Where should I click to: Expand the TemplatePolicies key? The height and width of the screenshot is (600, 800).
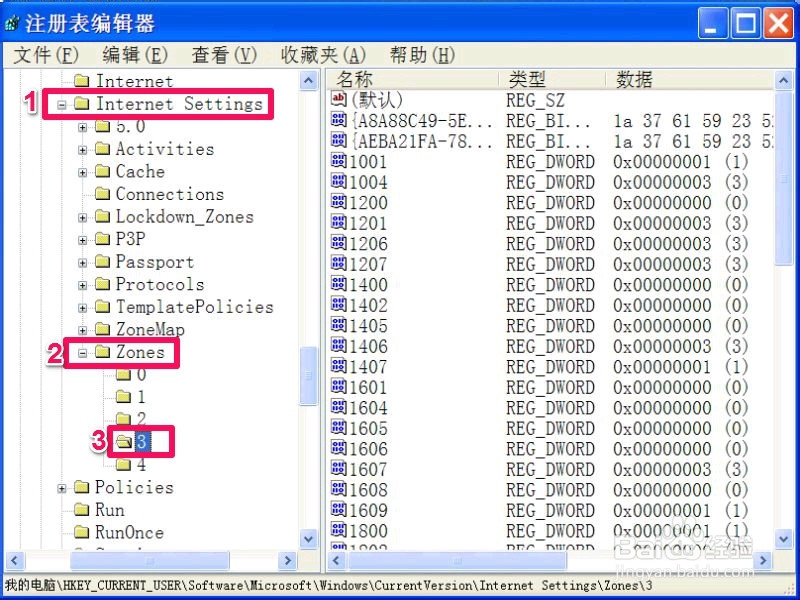(83, 307)
